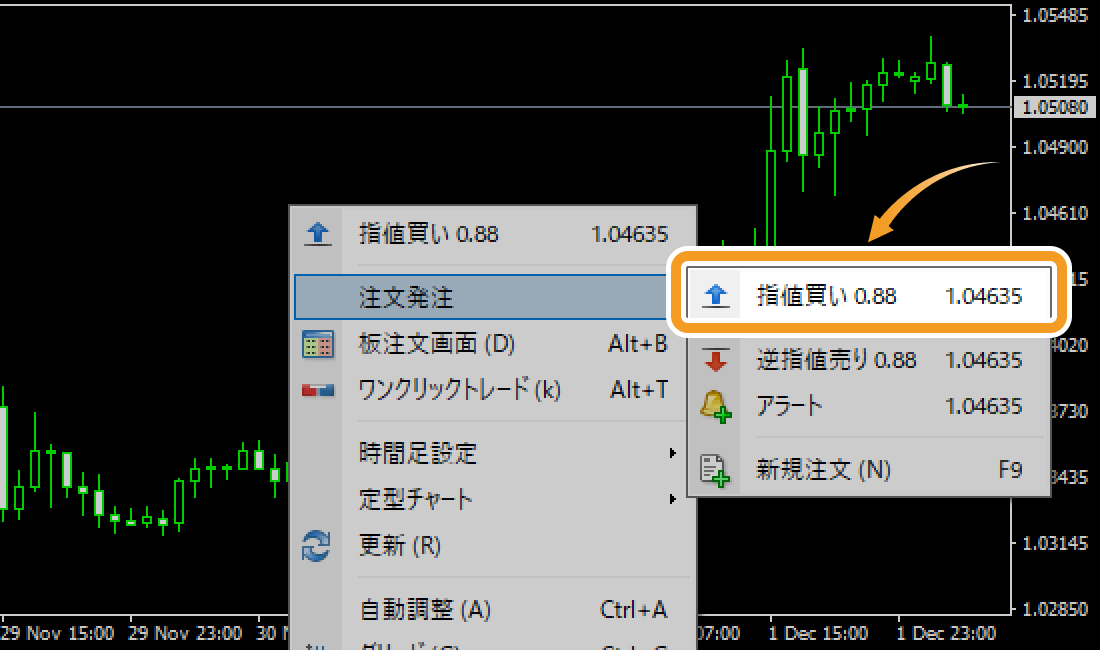The image size is (1100, 650).
Task: Select 更新 (R) menu item
Action: coord(493,546)
